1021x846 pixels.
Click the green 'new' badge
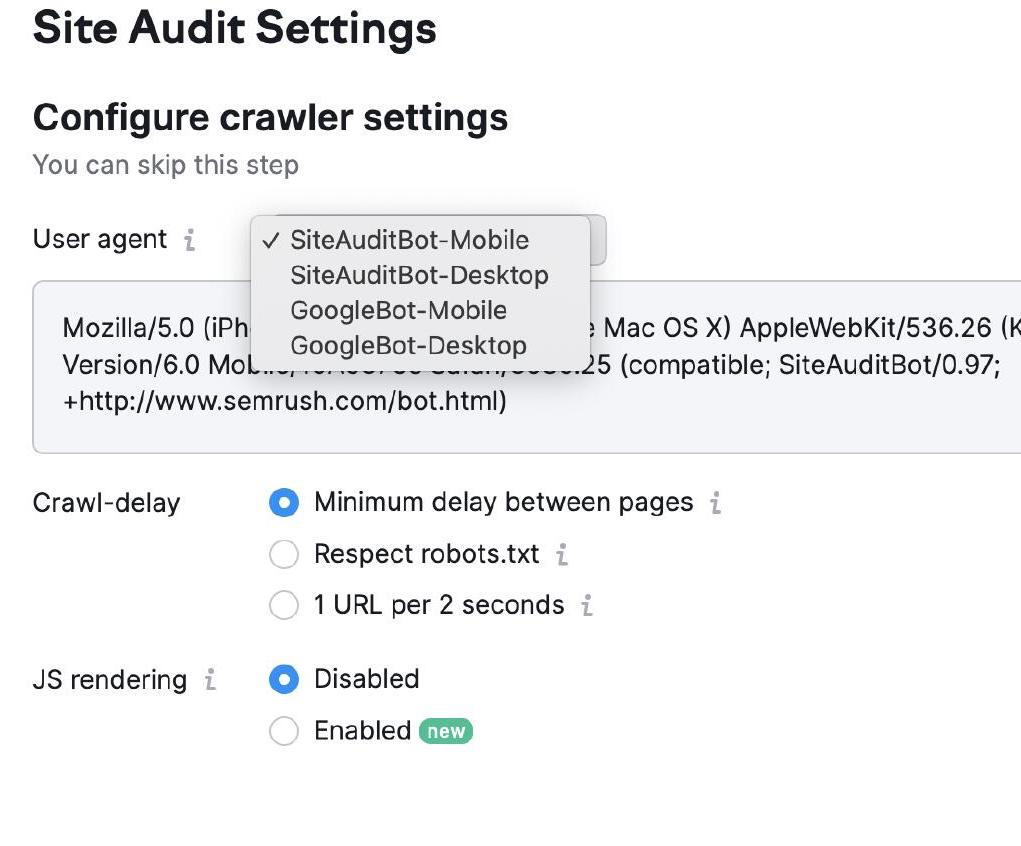(x=446, y=731)
